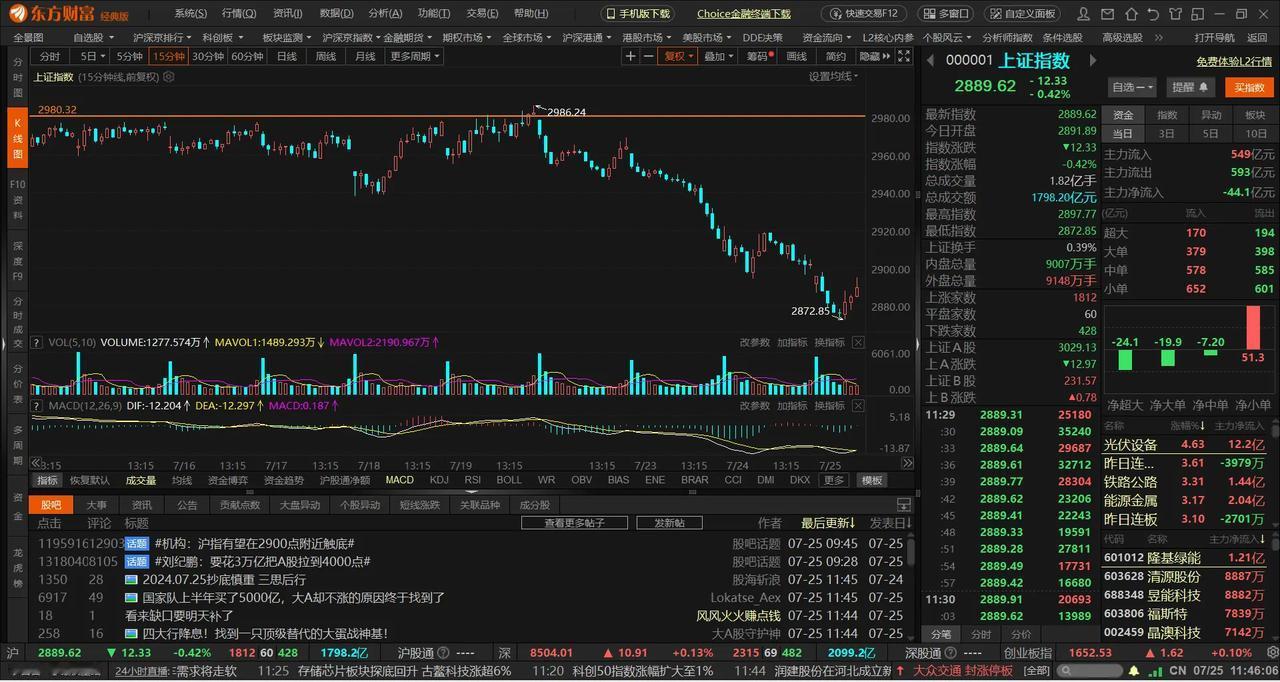Click the chart zoom-out minus icon
This screenshot has height=682, width=1280.
[x=648, y=56]
